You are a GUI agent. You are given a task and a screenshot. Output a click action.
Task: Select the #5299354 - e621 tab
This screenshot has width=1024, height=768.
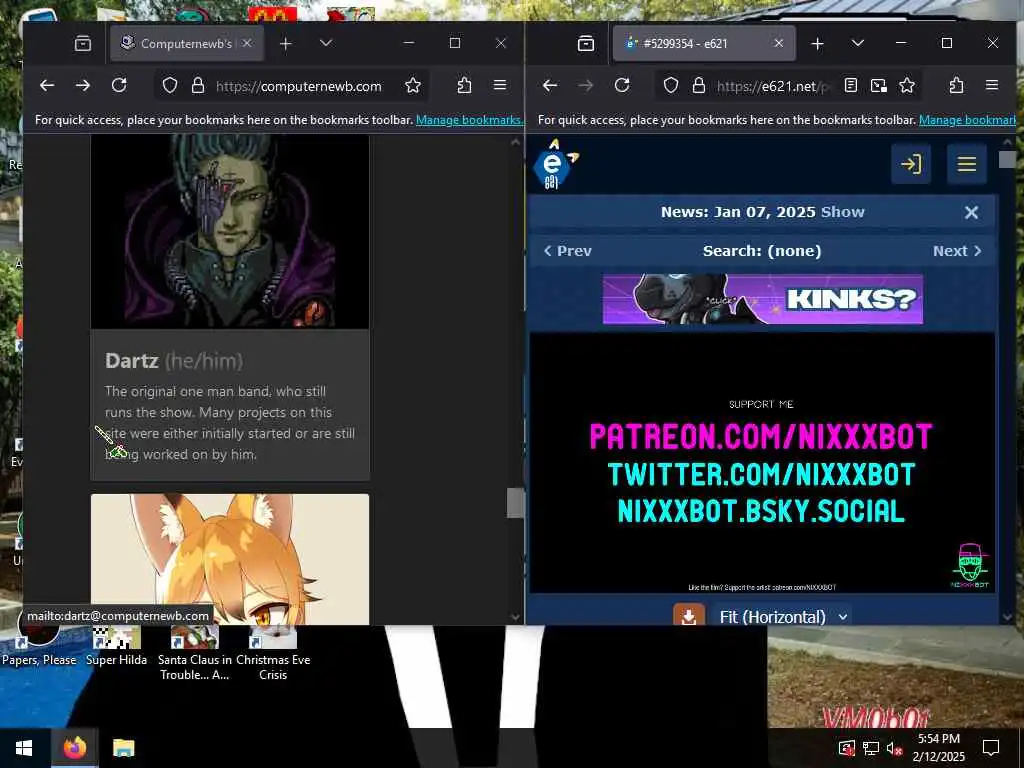click(x=704, y=44)
